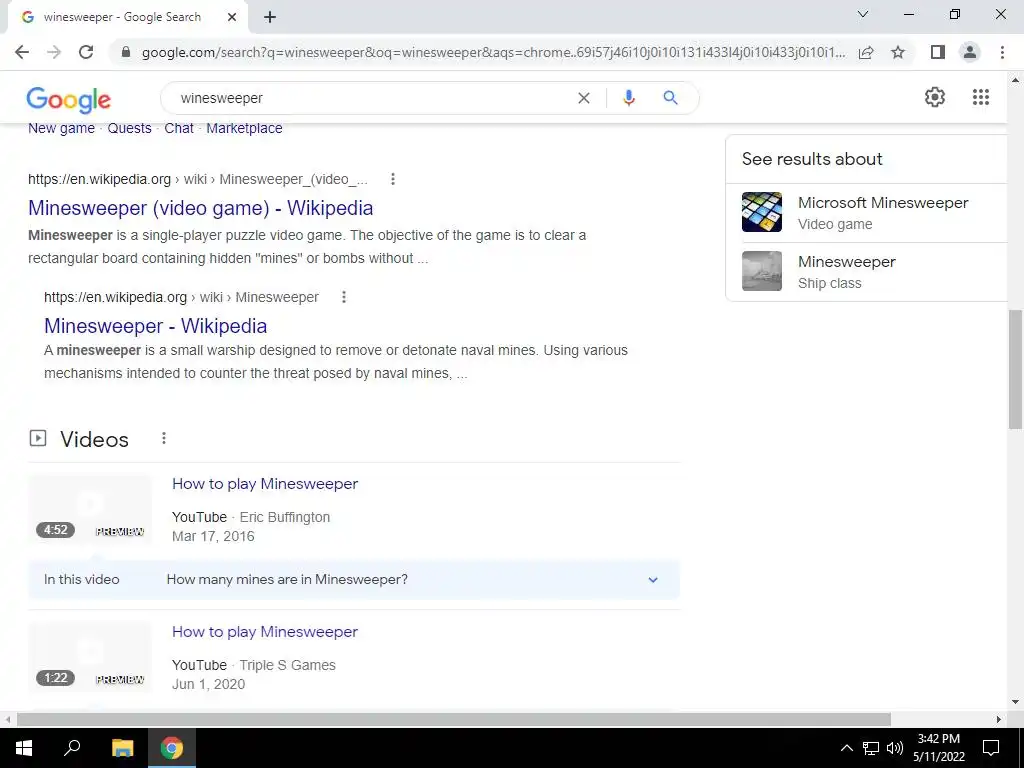1024x768 pixels.
Task: Open the Eric Buffington video thumbnail
Action: (x=90, y=509)
